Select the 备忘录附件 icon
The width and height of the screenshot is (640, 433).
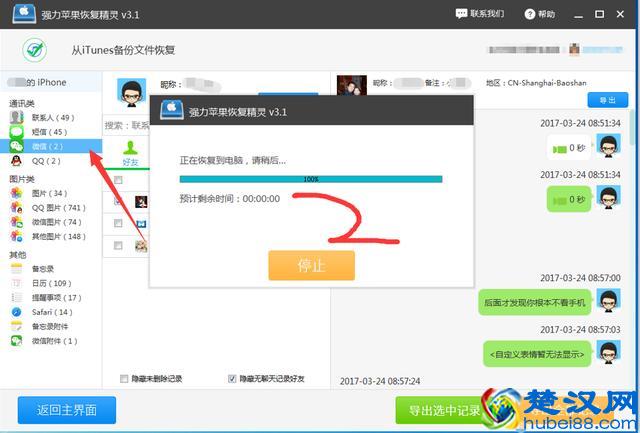pos(17,326)
